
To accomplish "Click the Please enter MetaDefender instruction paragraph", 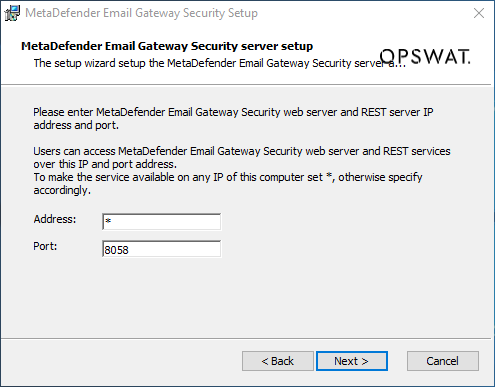I will [x=233, y=119].
